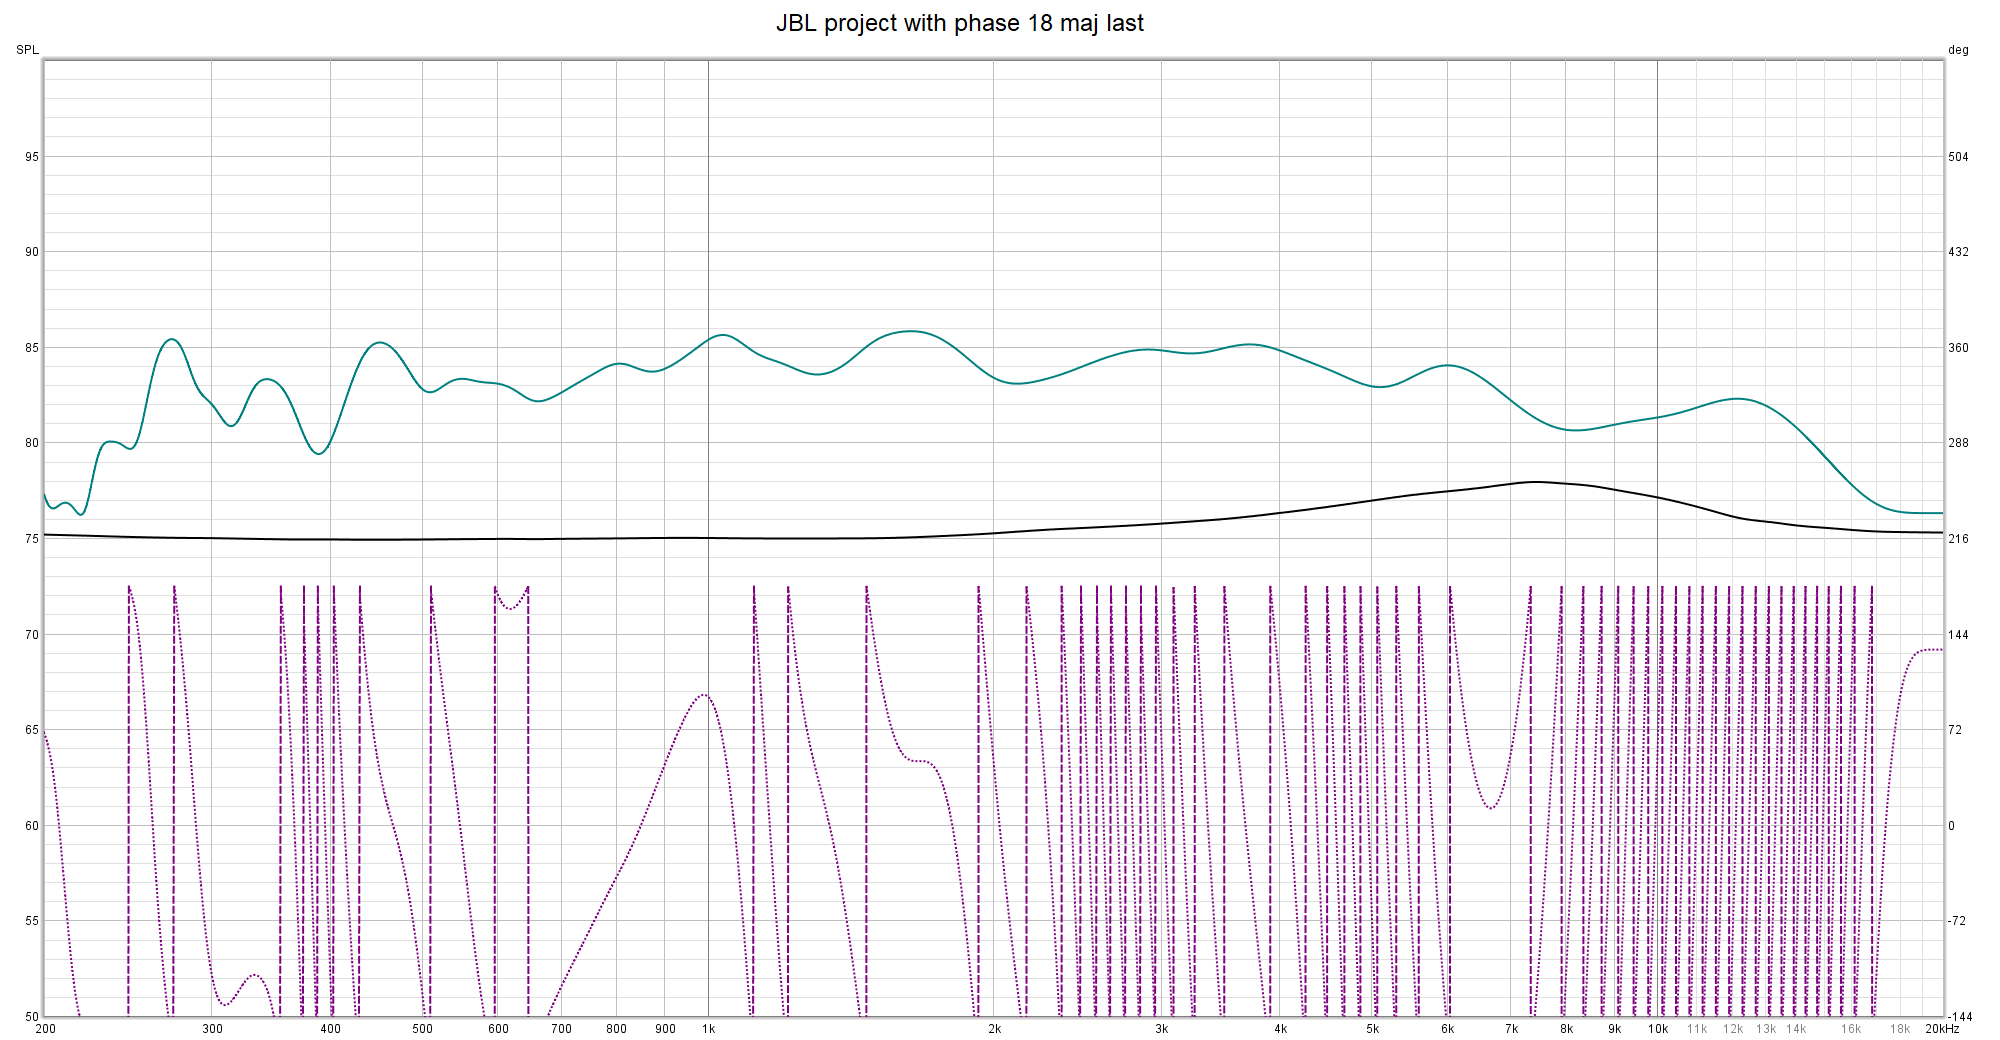Click the 400 frequency label
The image size is (2000, 1040).
[x=330, y=1029]
